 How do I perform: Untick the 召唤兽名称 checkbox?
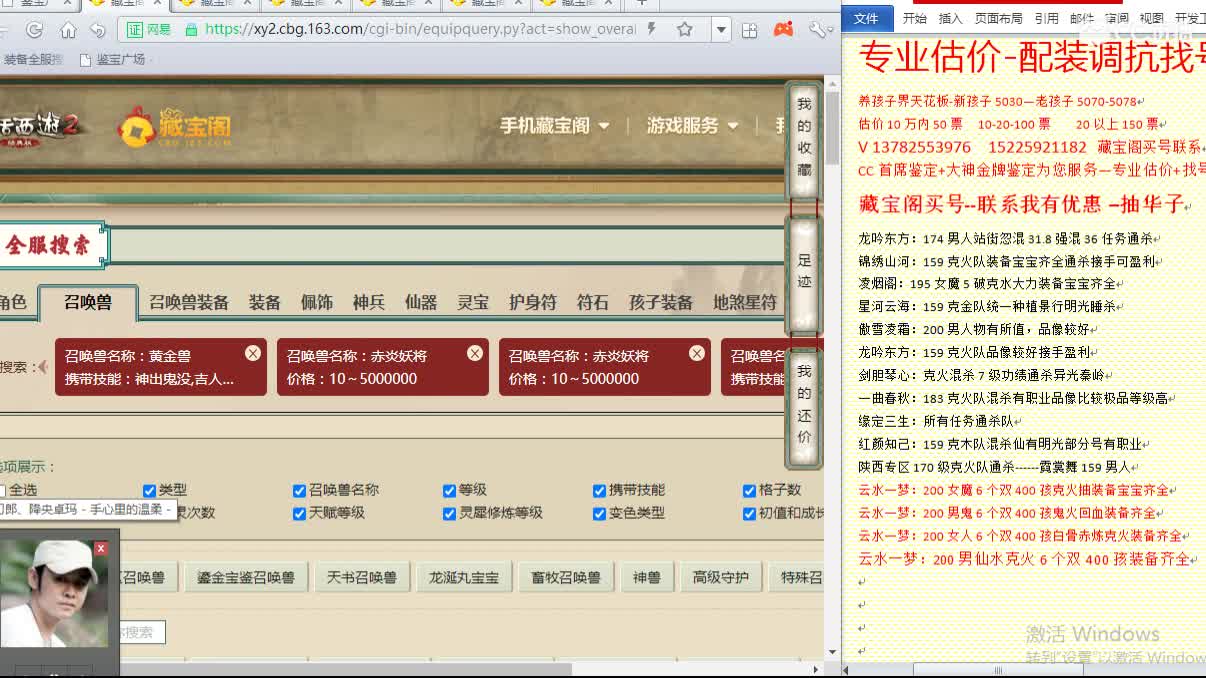(x=299, y=490)
